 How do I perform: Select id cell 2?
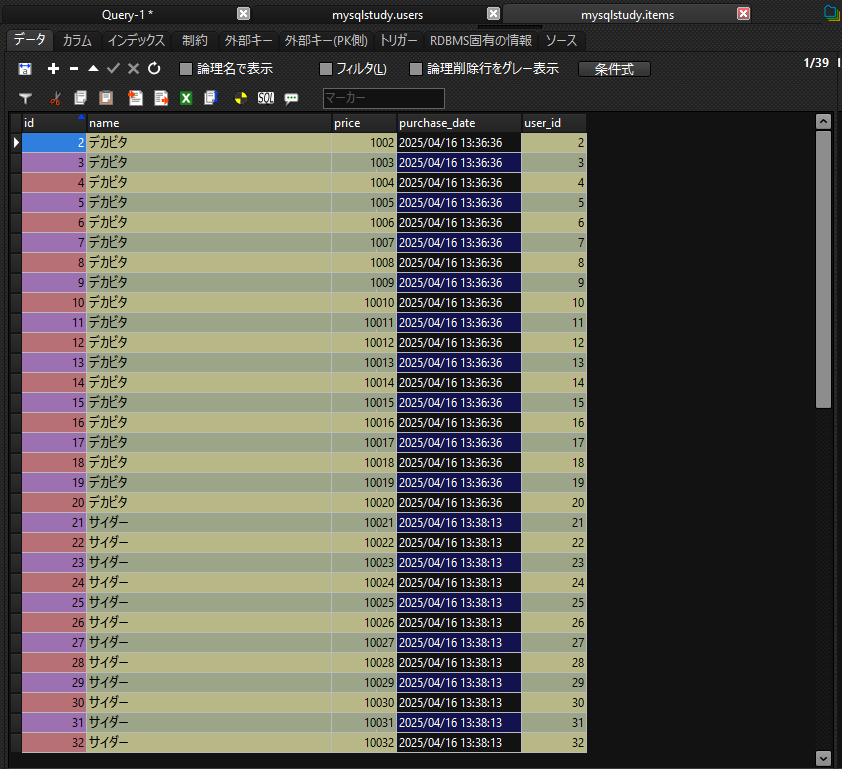tap(54, 142)
